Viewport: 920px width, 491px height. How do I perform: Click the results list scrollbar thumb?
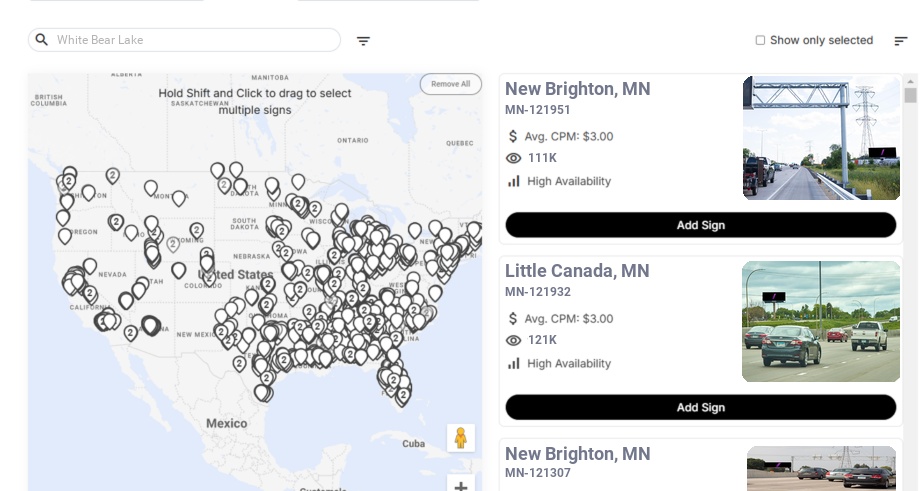click(910, 95)
